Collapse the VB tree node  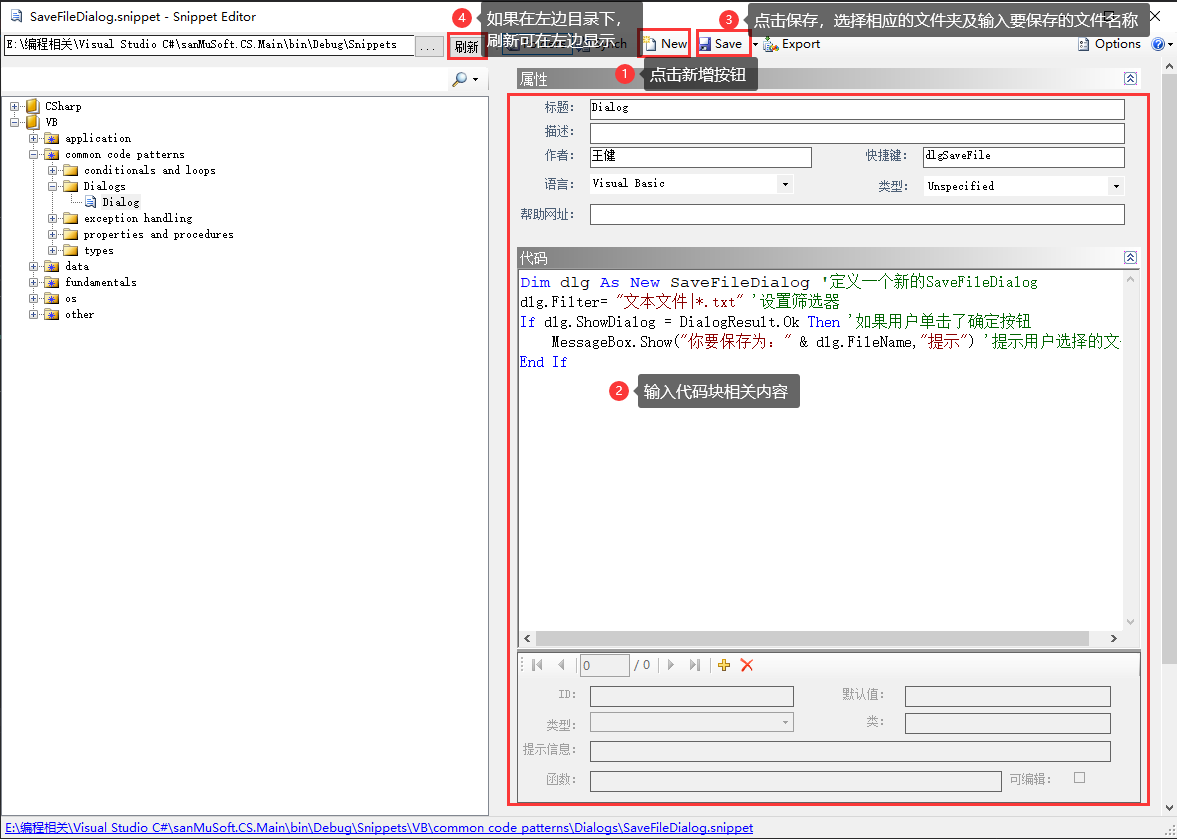click(x=14, y=122)
